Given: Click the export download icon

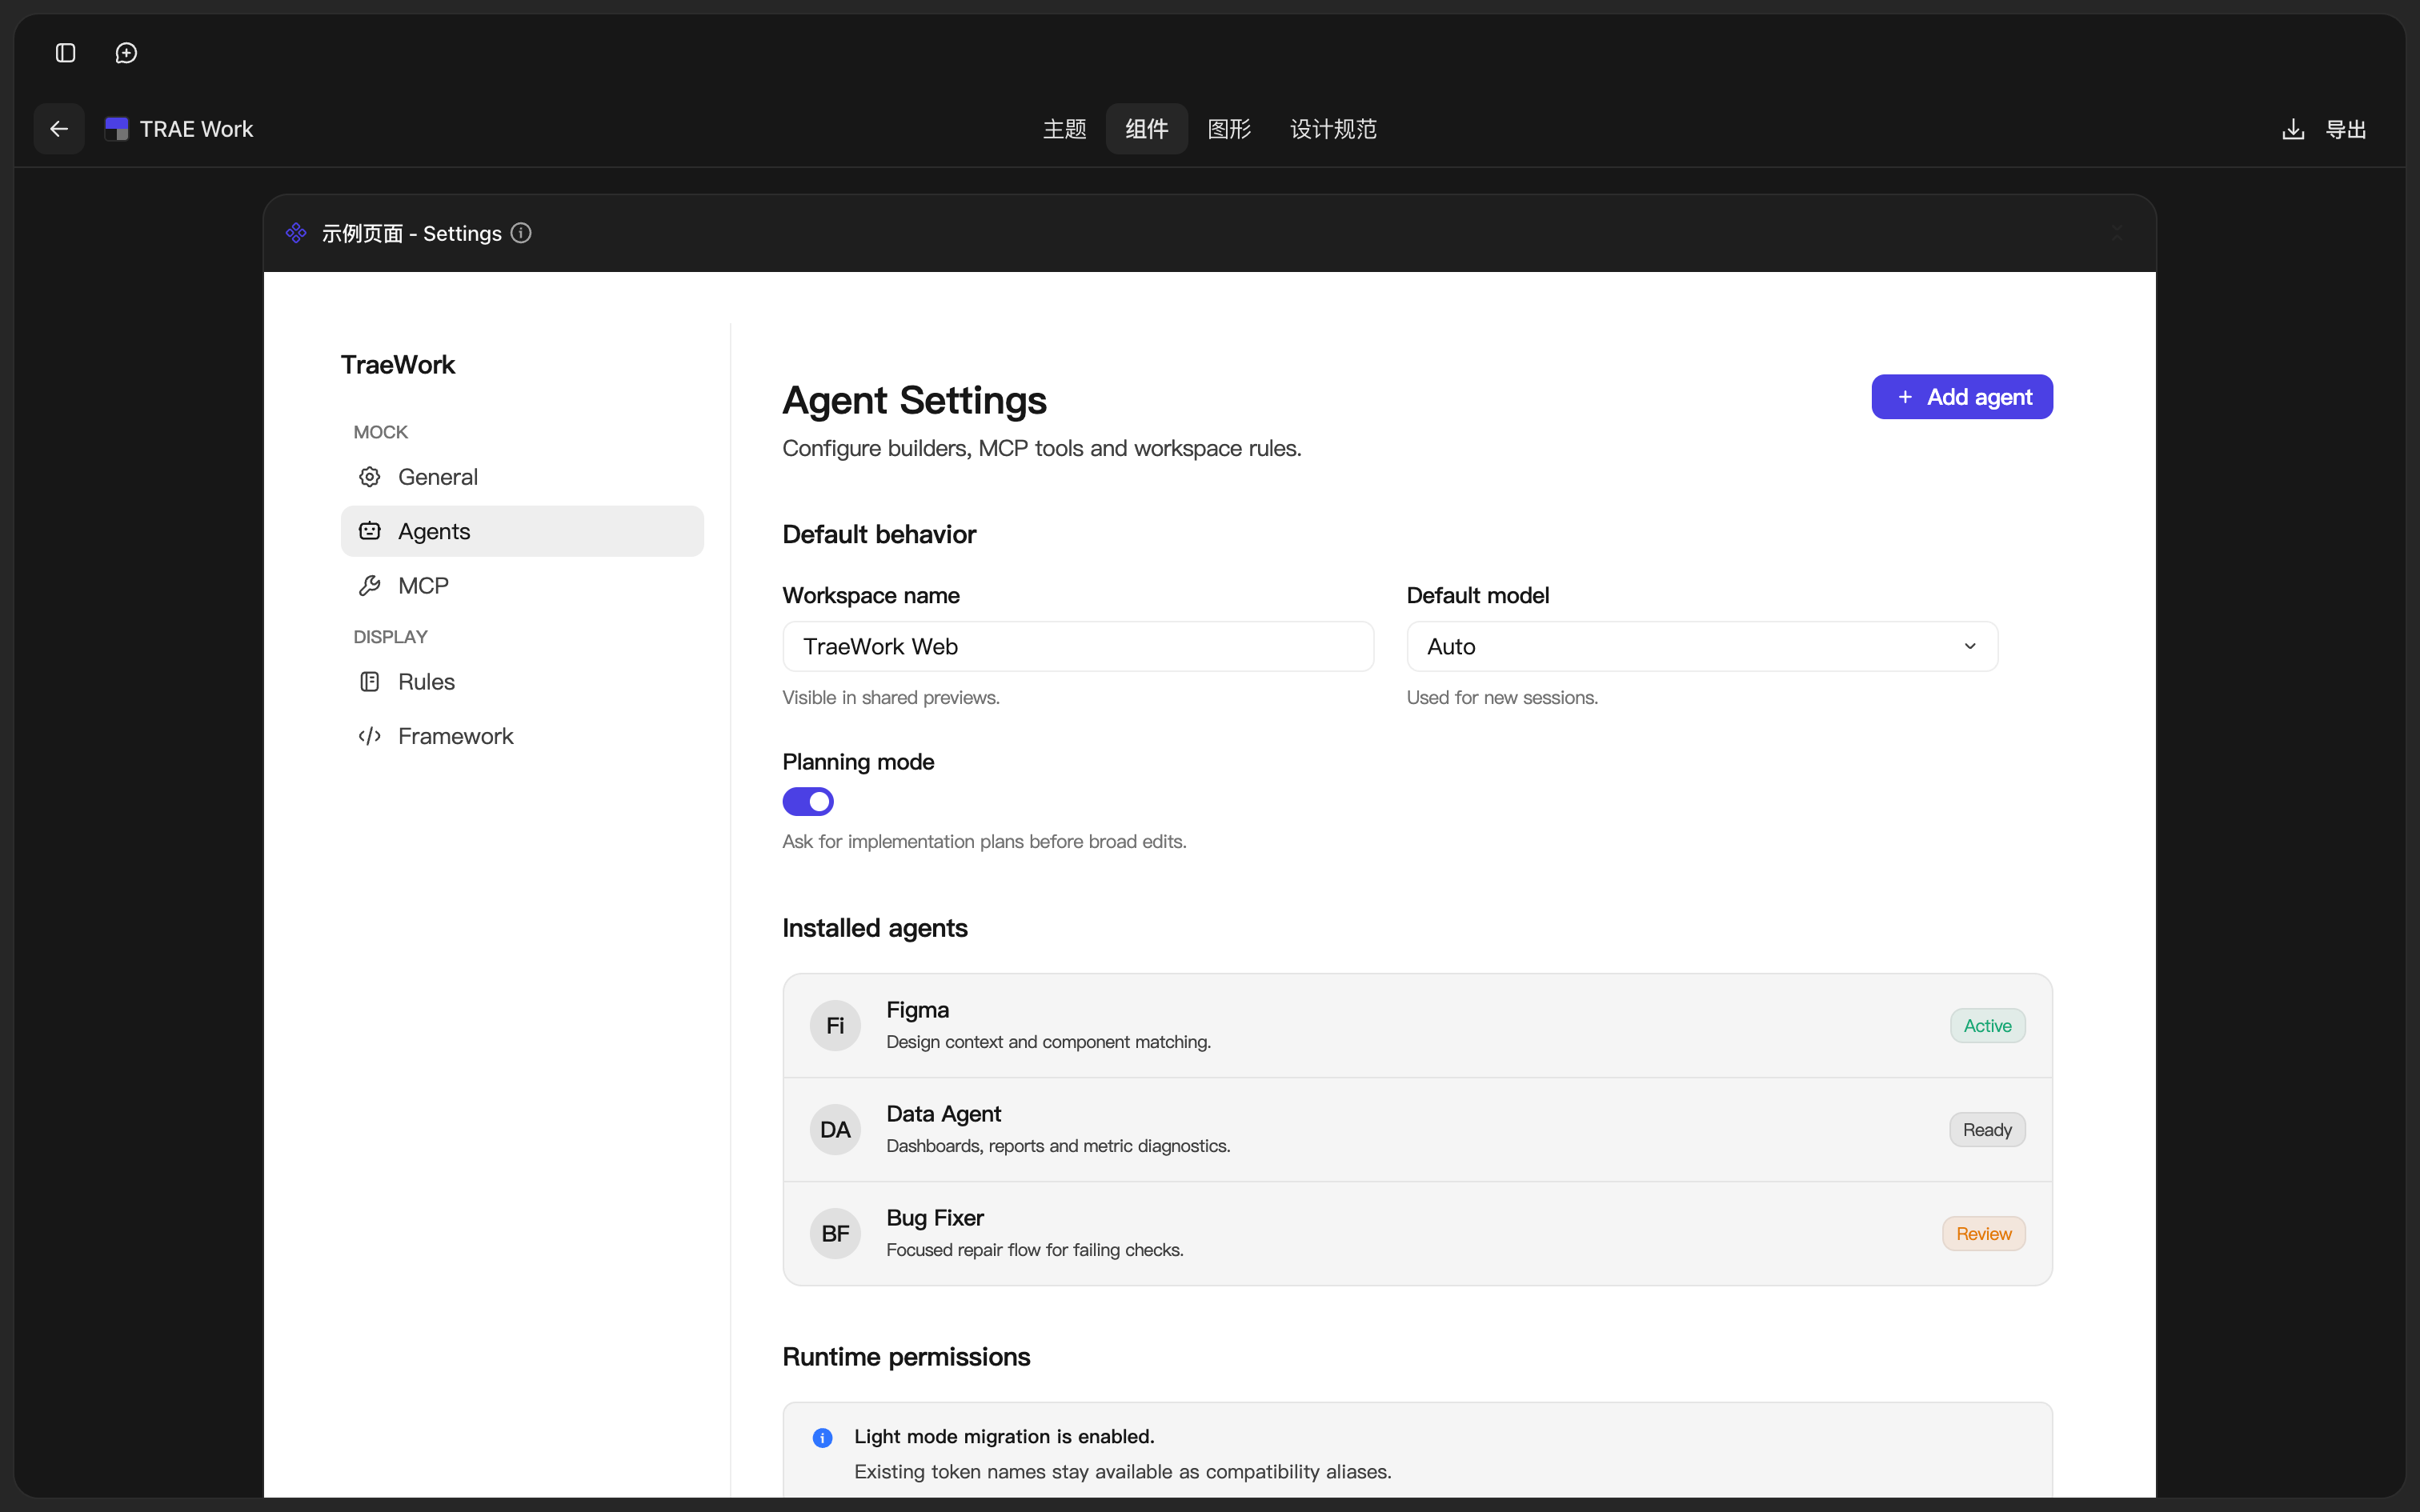Looking at the screenshot, I should (x=2293, y=129).
